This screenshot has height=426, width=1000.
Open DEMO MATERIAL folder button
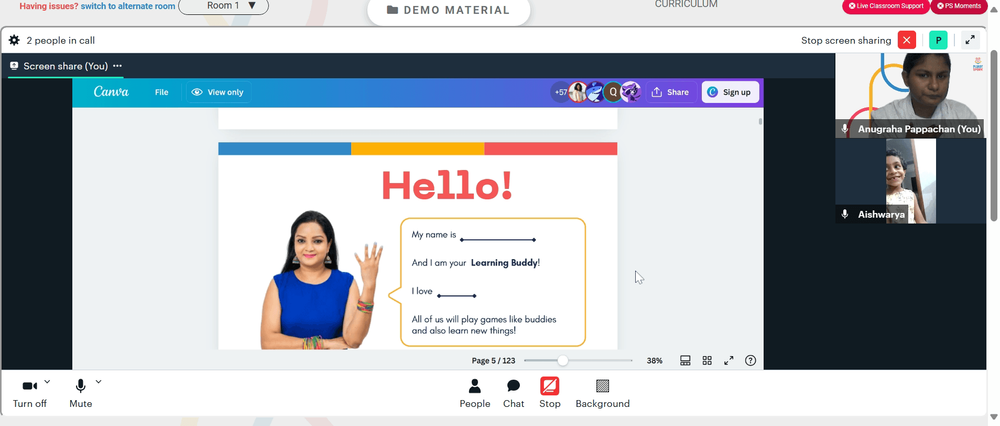(448, 10)
